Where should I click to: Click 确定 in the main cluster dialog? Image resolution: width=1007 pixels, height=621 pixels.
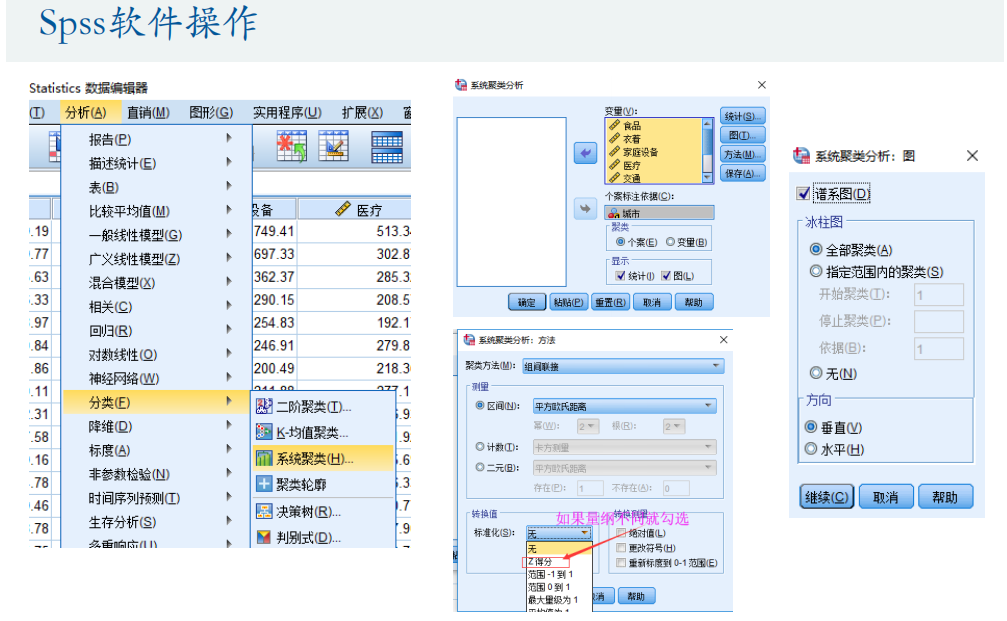[527, 302]
